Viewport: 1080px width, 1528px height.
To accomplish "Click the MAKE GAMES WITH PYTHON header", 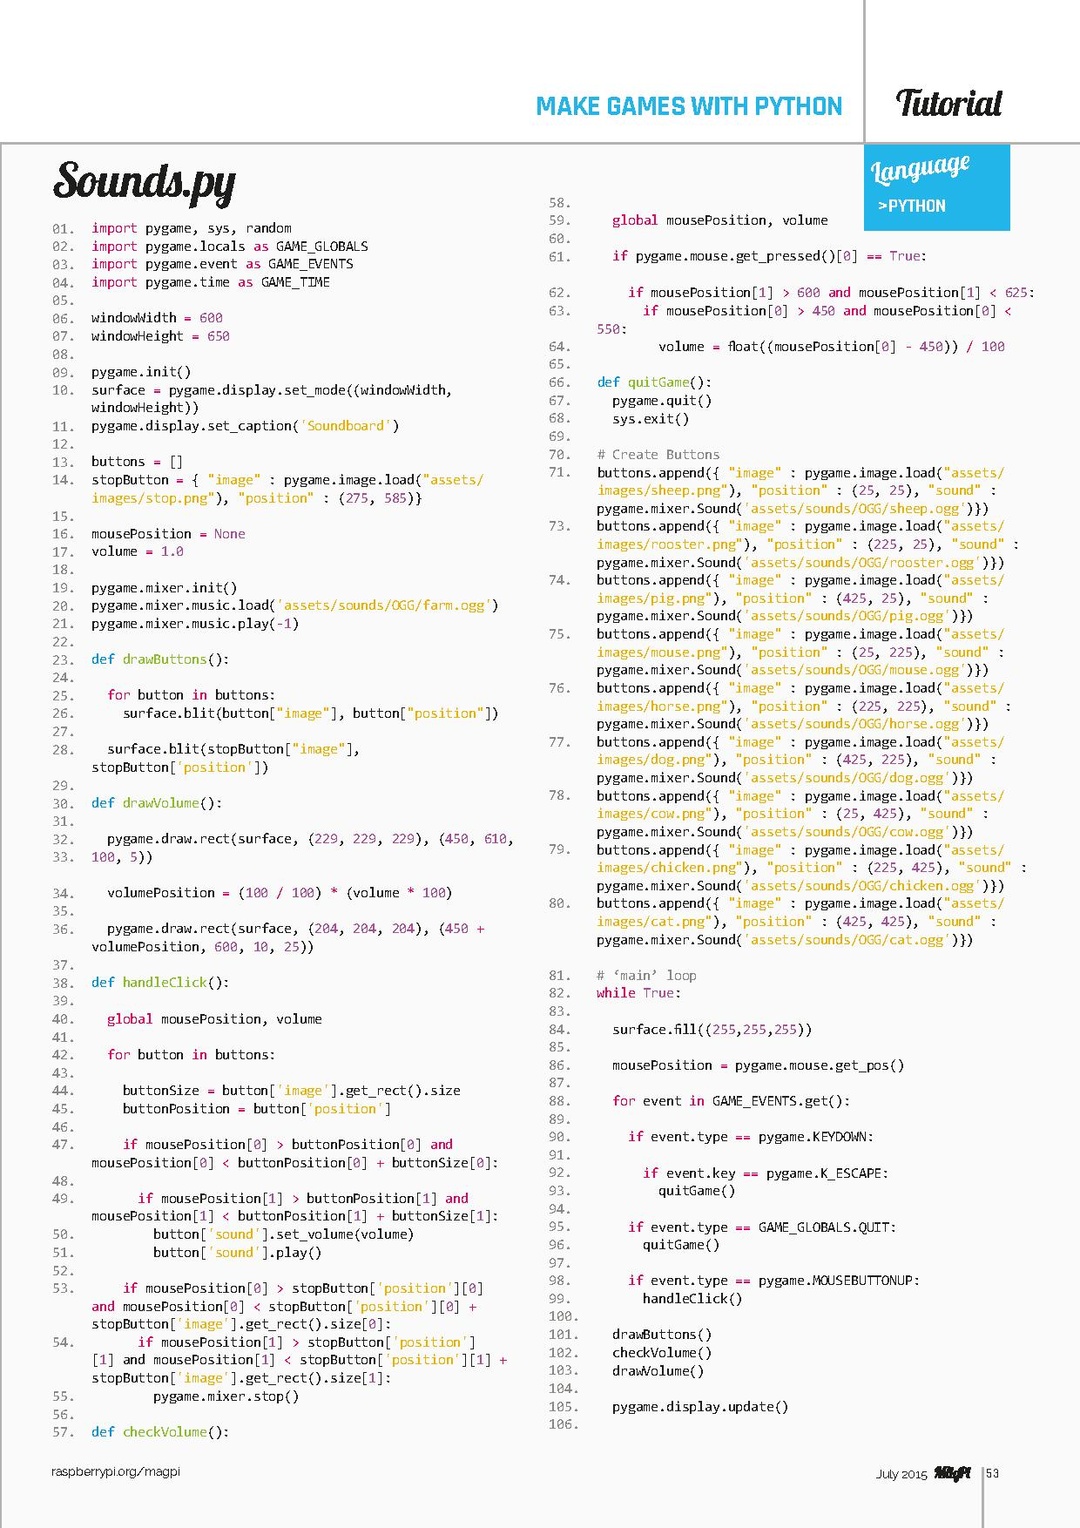I will (688, 106).
